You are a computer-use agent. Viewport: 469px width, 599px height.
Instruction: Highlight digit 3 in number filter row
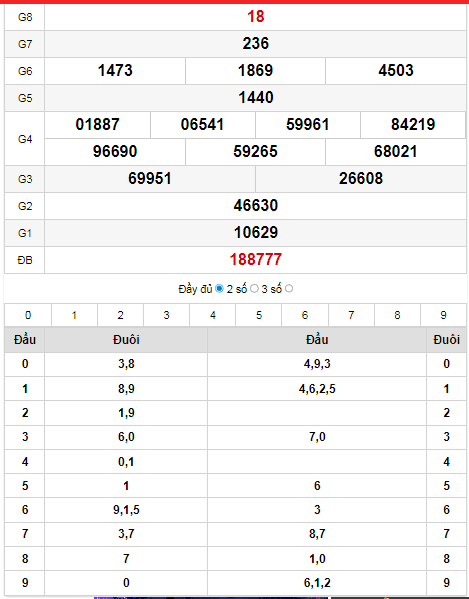[x=167, y=315]
